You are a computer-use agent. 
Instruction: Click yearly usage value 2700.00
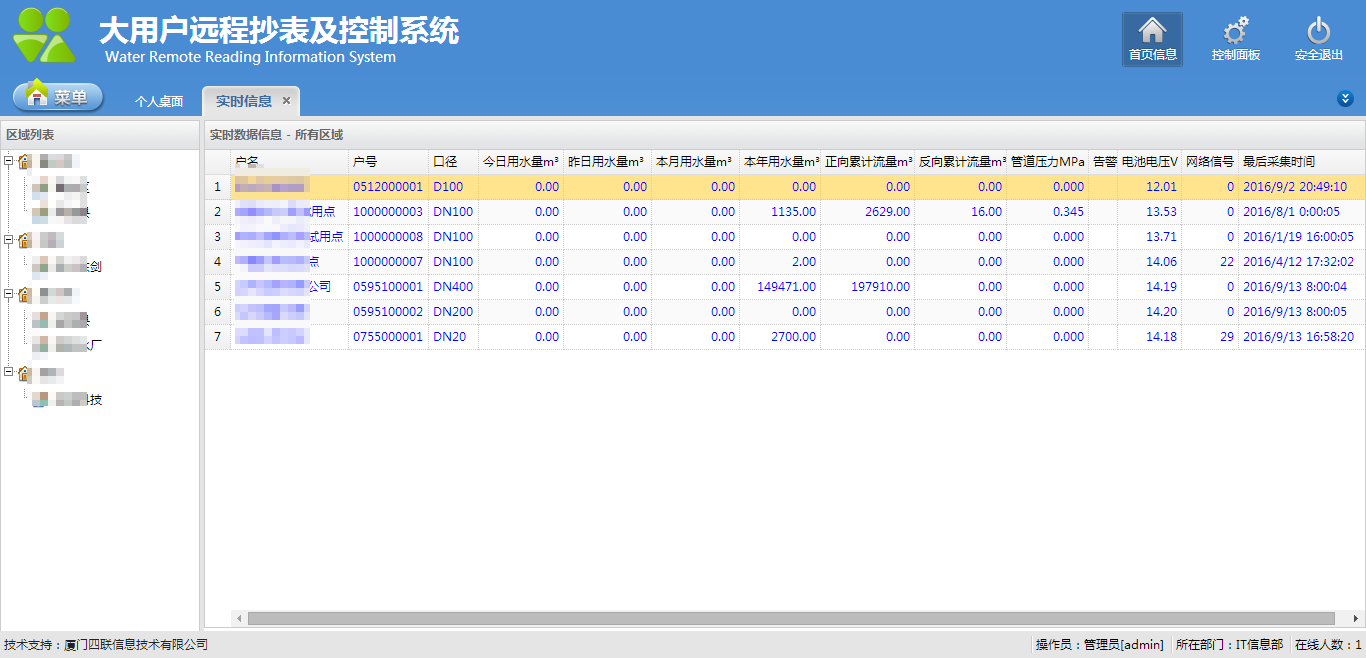794,337
